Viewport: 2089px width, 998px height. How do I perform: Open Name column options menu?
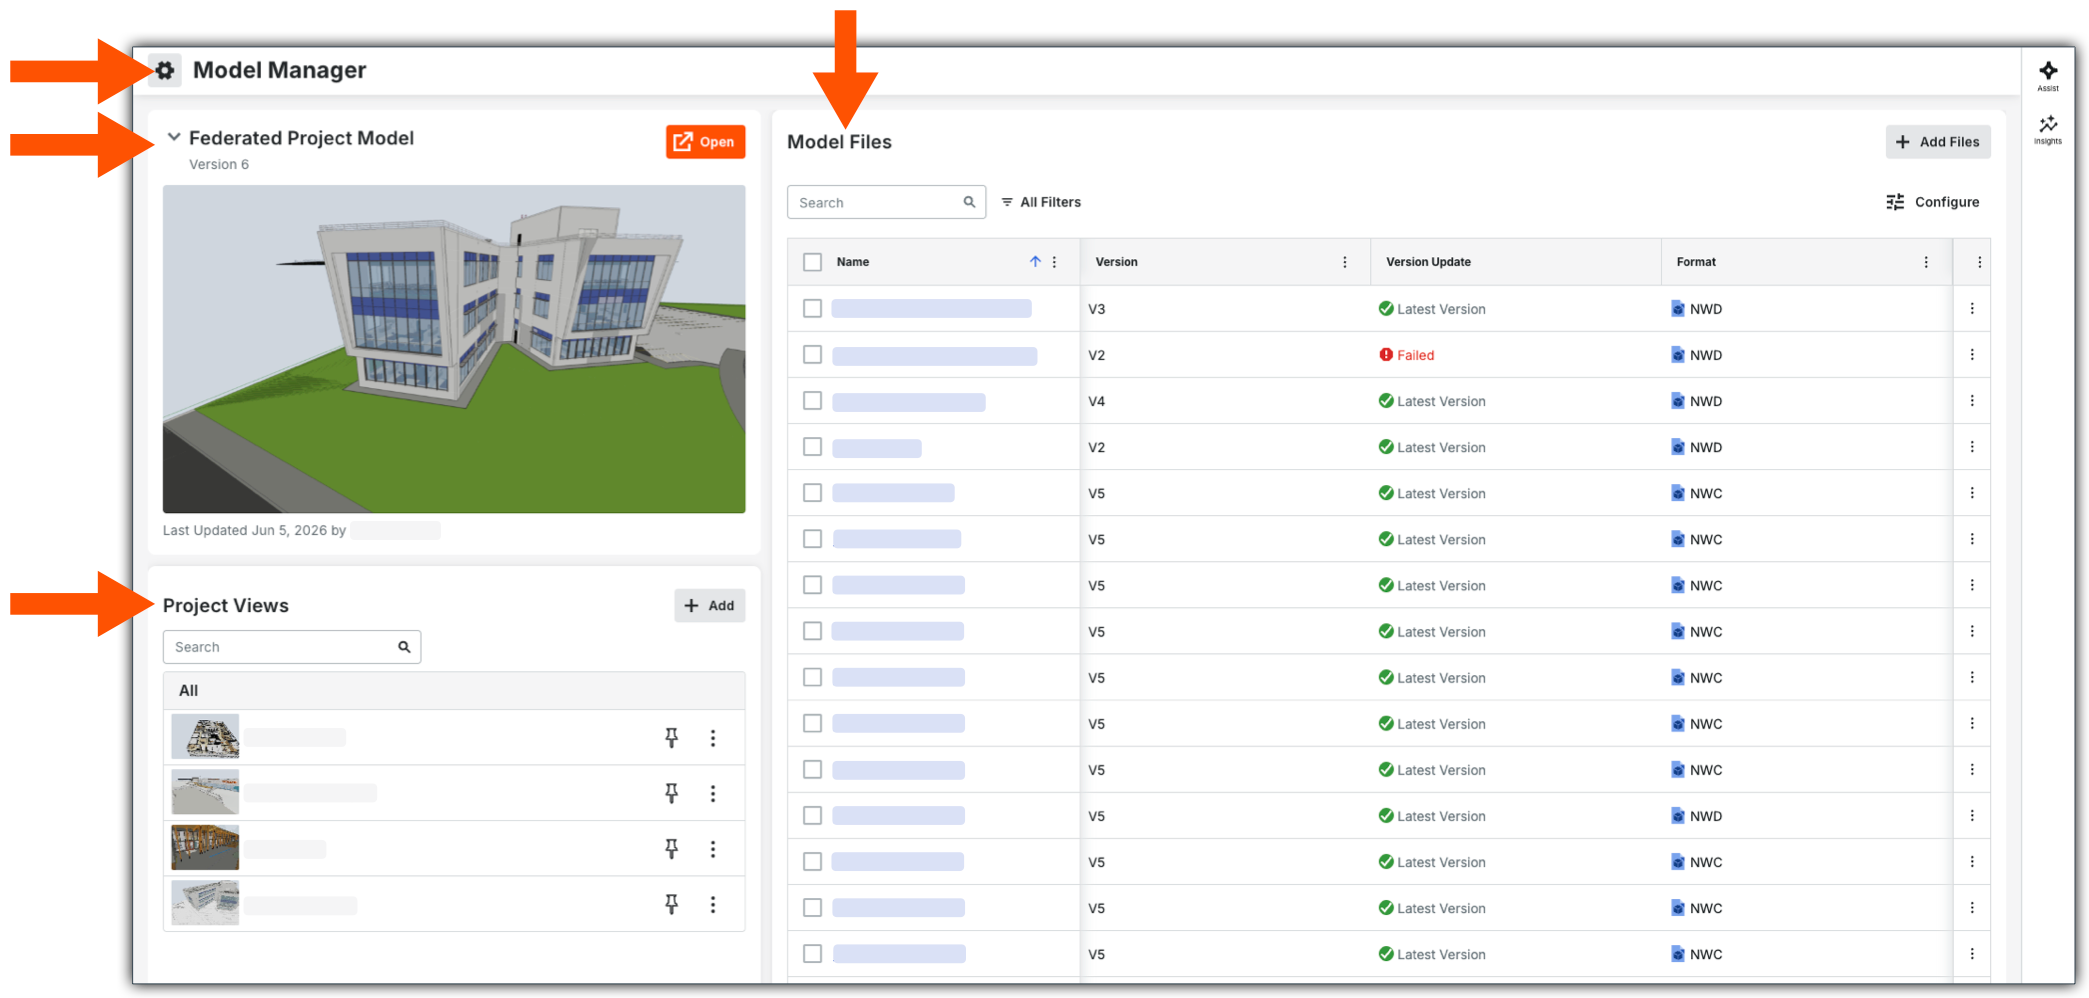[1054, 262]
